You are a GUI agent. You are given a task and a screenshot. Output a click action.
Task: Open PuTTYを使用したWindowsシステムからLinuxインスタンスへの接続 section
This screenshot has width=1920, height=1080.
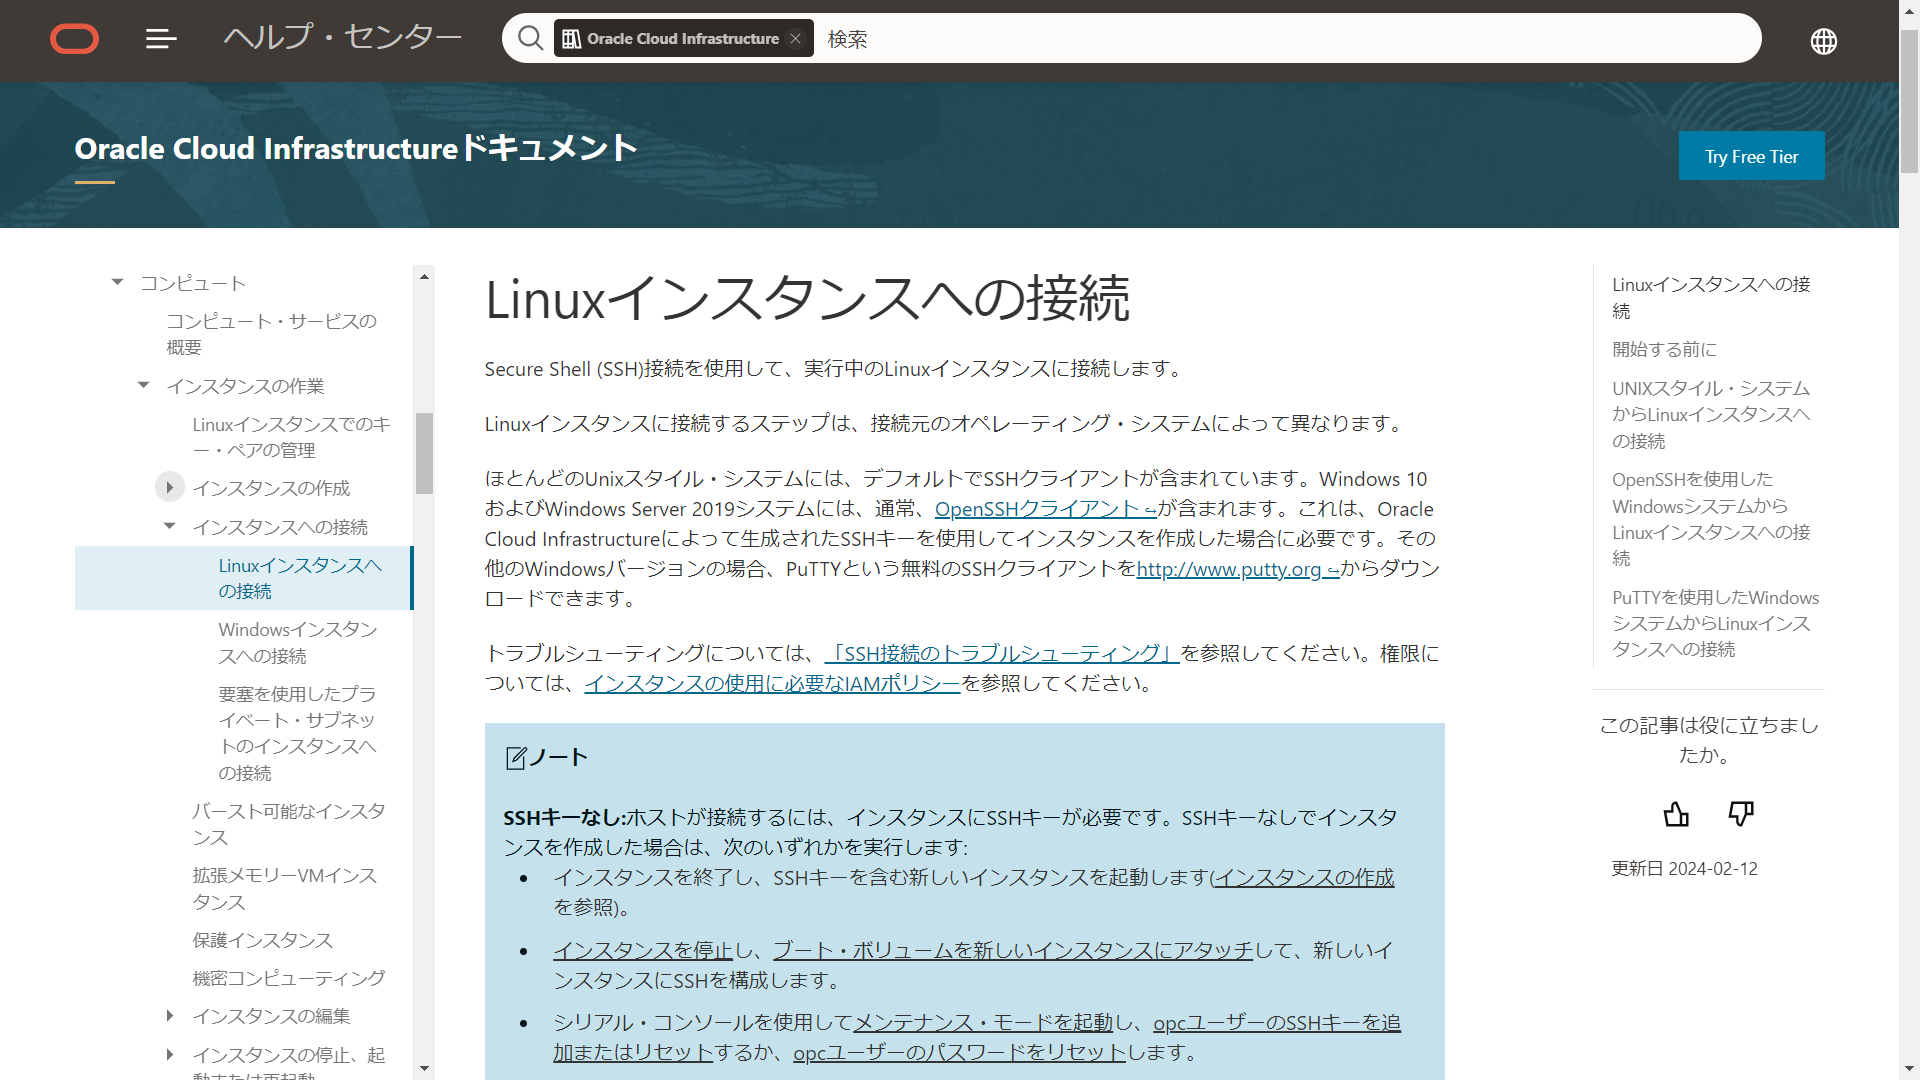tap(1714, 622)
